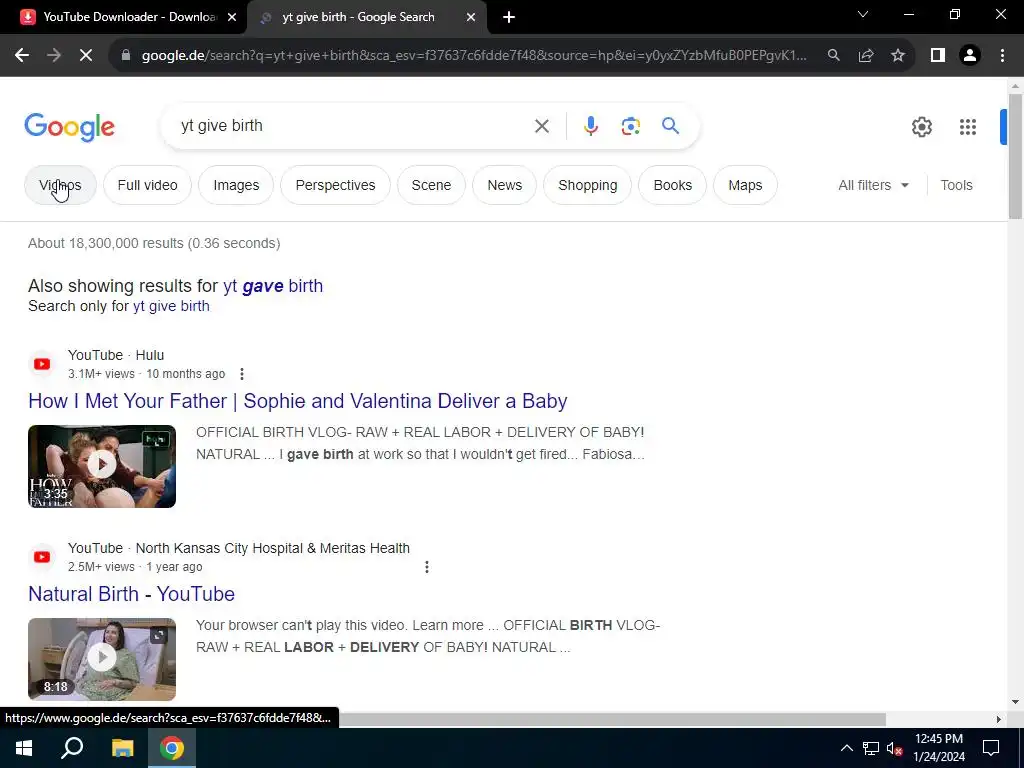This screenshot has height=768, width=1024.
Task: Close the YouTube Downloader tab
Action: click(x=232, y=17)
